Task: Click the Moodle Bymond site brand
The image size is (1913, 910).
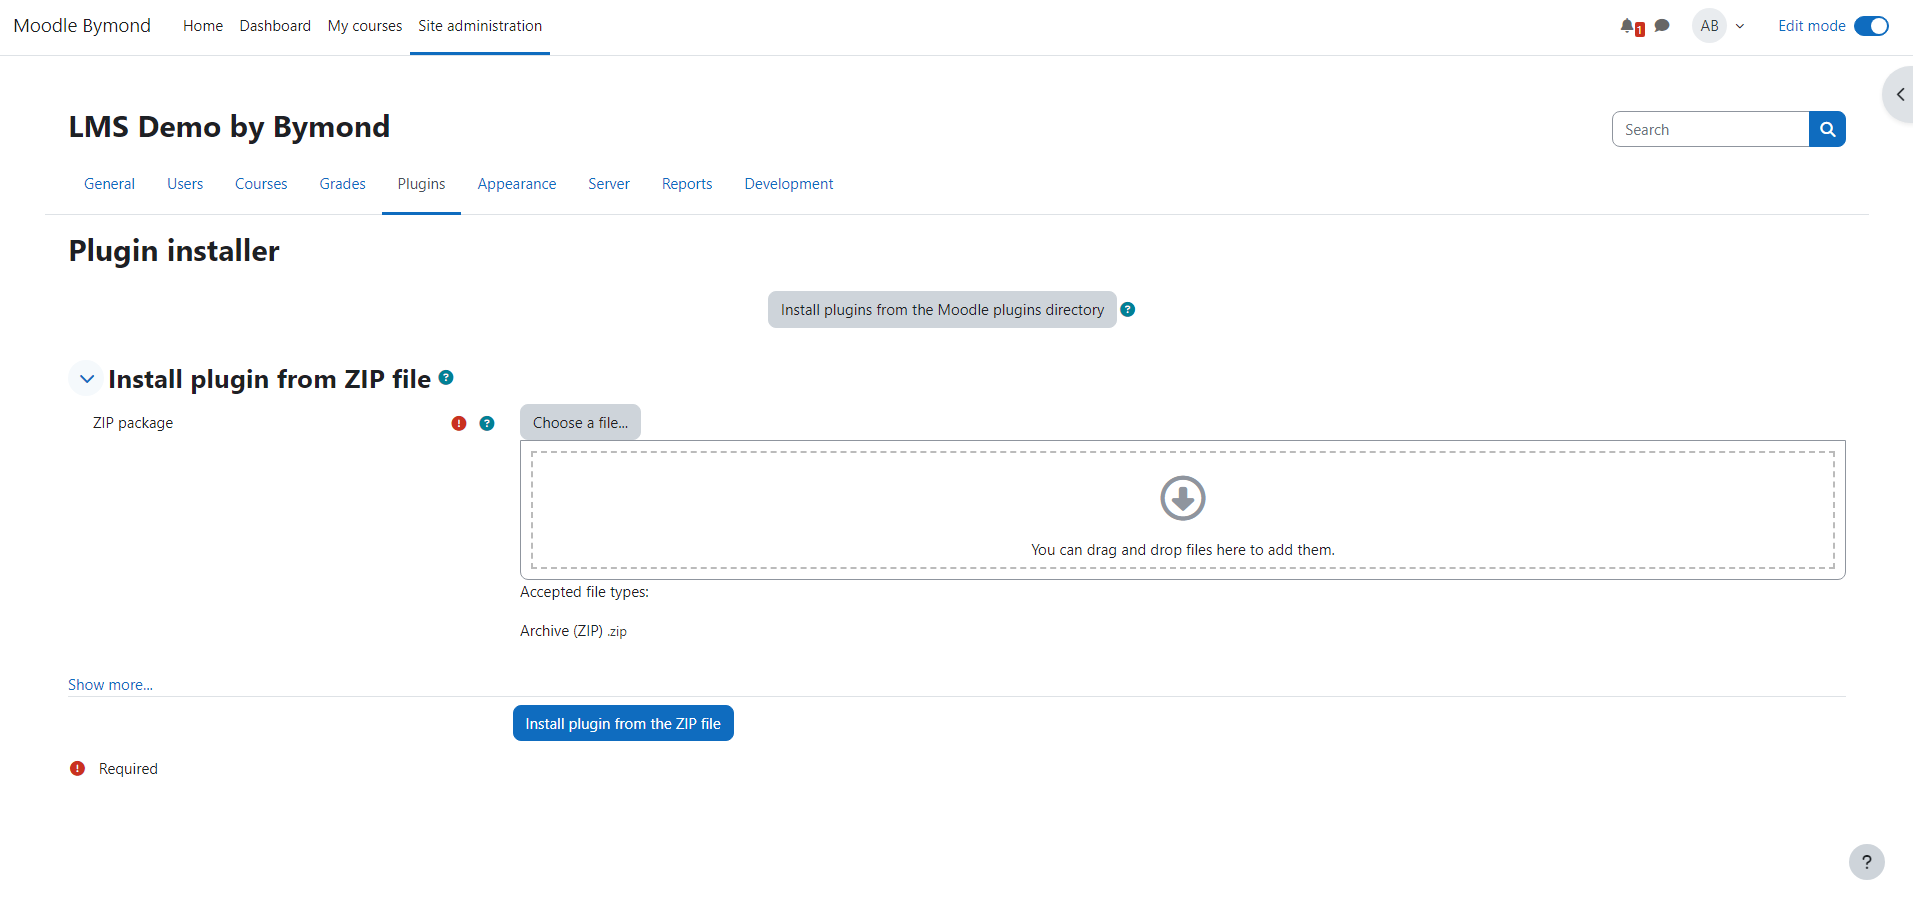Action: (x=82, y=26)
